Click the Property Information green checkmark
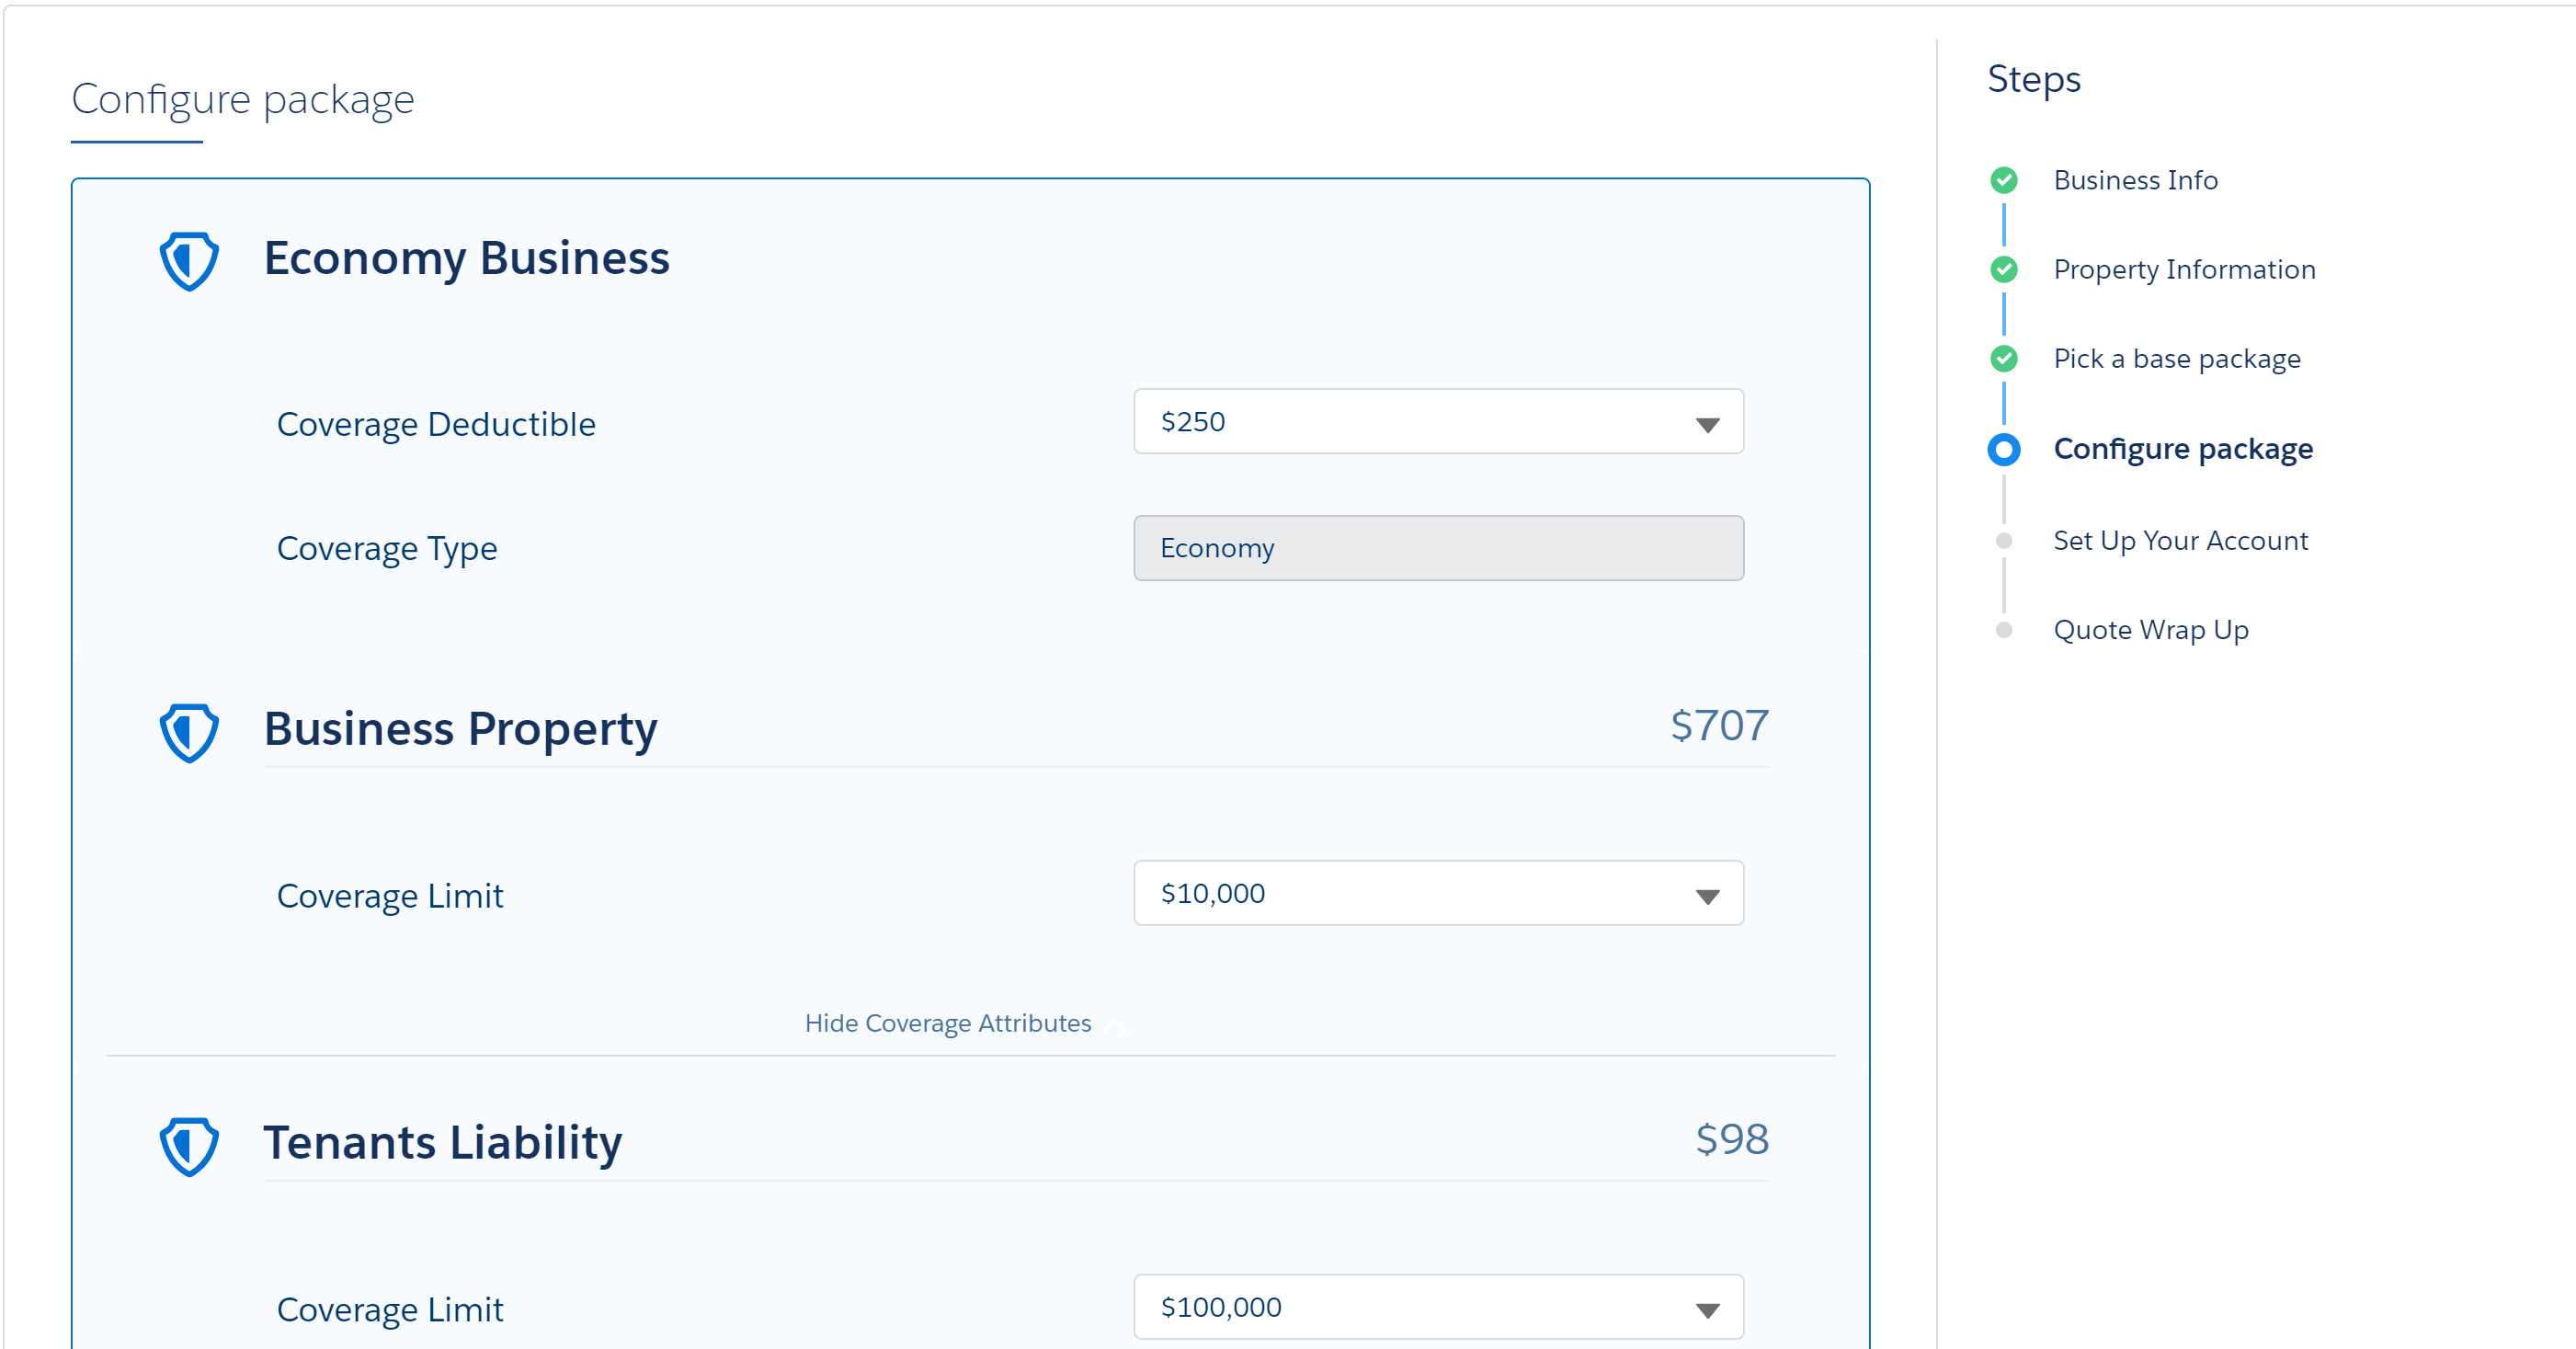Screen dimensions: 2576x1349 pyautogui.click(x=2003, y=269)
